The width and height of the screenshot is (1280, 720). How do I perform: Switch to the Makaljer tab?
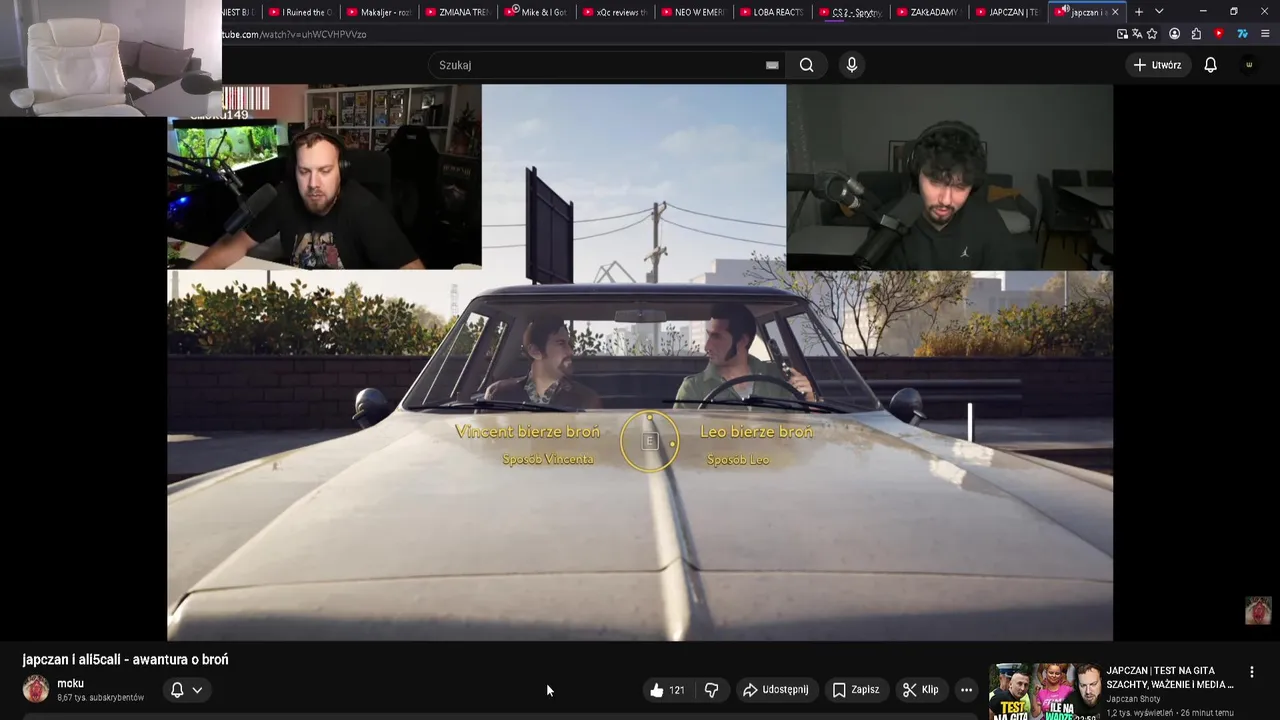[x=378, y=12]
